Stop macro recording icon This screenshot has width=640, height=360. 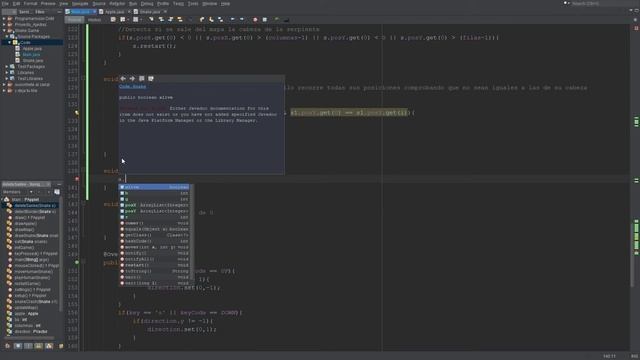click(264, 20)
